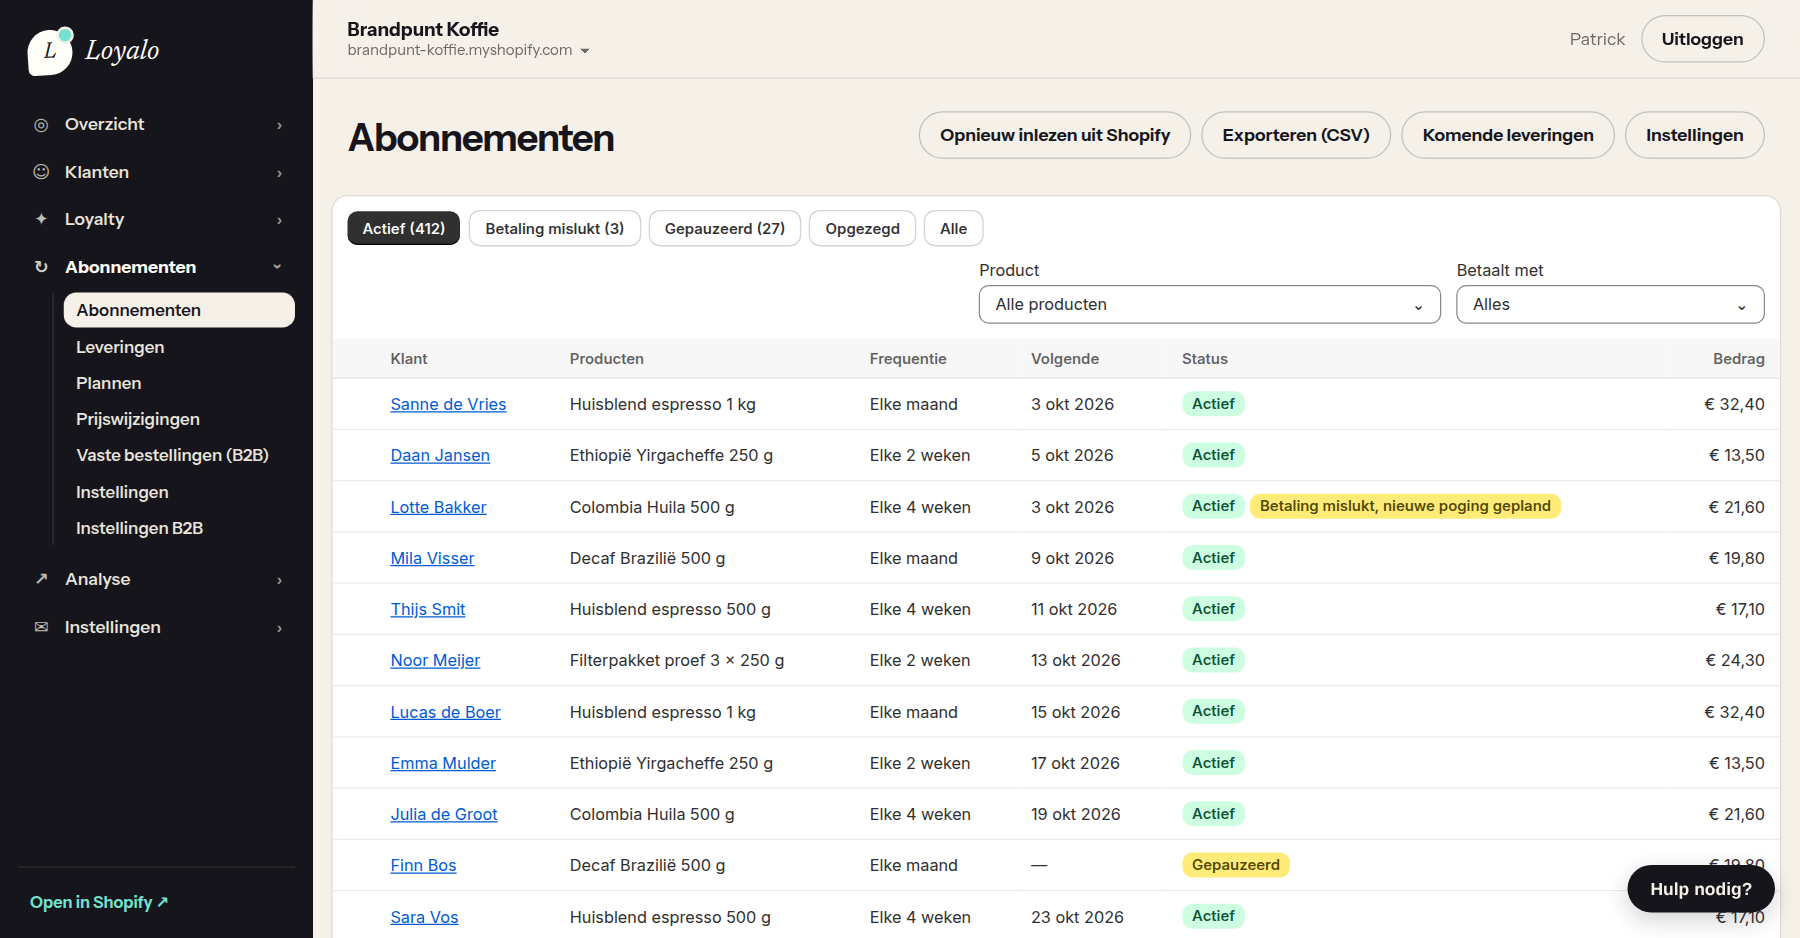Select the Gepauzeerd (27) filter tab
1800x938 pixels.
(x=725, y=228)
